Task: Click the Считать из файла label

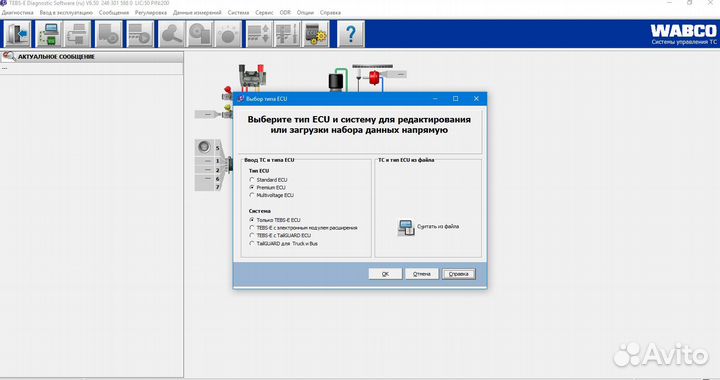Action: [x=438, y=227]
